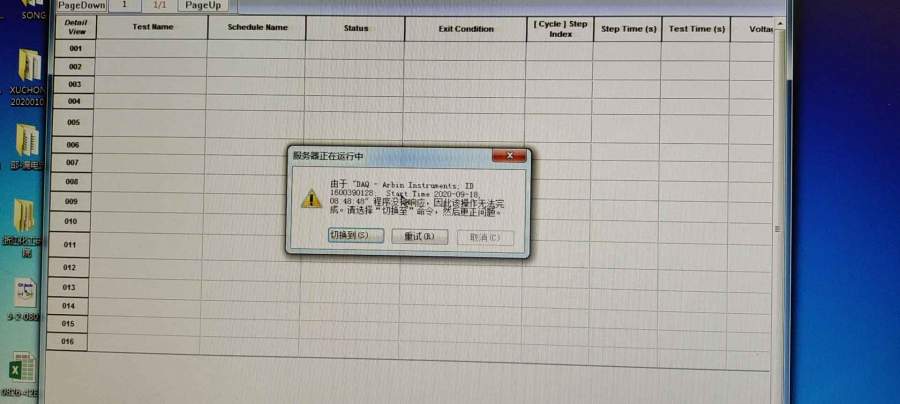Open detail view for channel 011
The width and height of the screenshot is (900, 404).
[x=70, y=245]
